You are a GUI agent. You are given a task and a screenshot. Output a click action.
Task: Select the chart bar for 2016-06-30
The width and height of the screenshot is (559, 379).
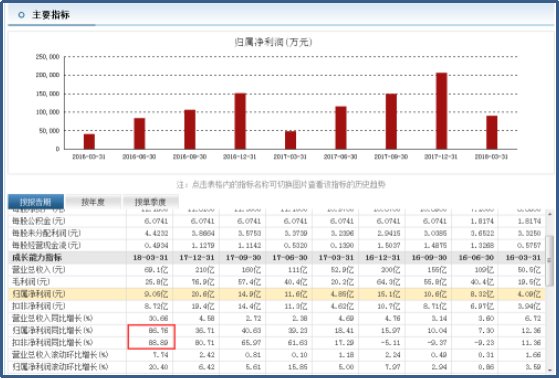coord(139,133)
